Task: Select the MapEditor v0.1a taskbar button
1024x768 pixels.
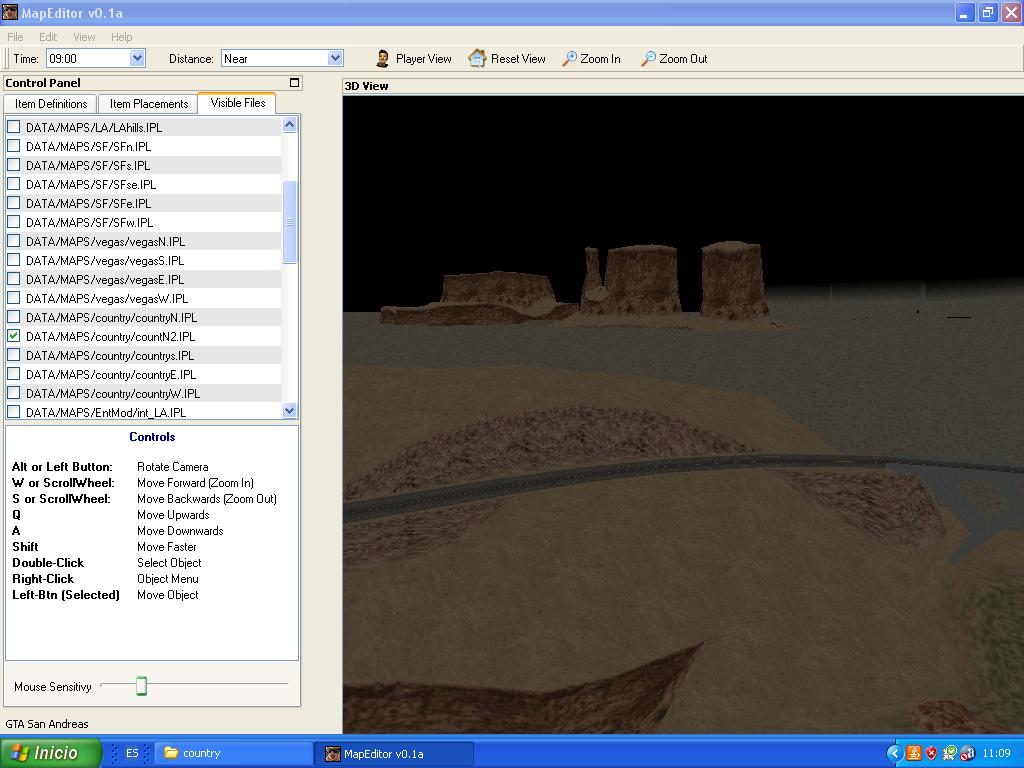Action: pos(394,753)
